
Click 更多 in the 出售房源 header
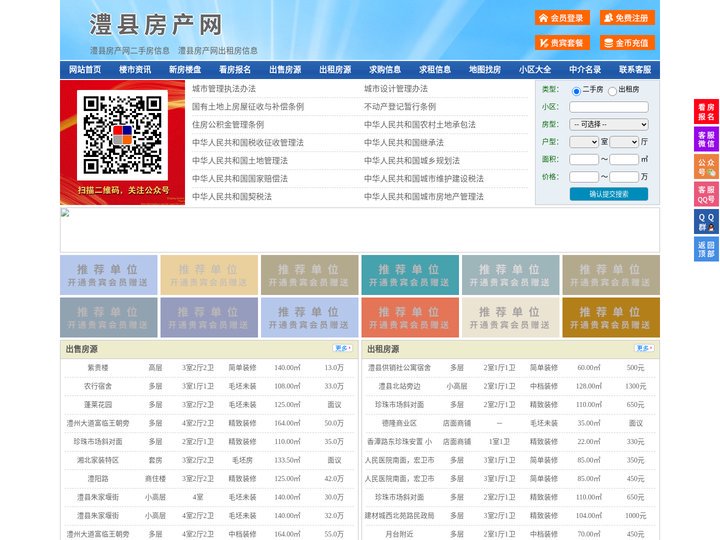click(343, 349)
